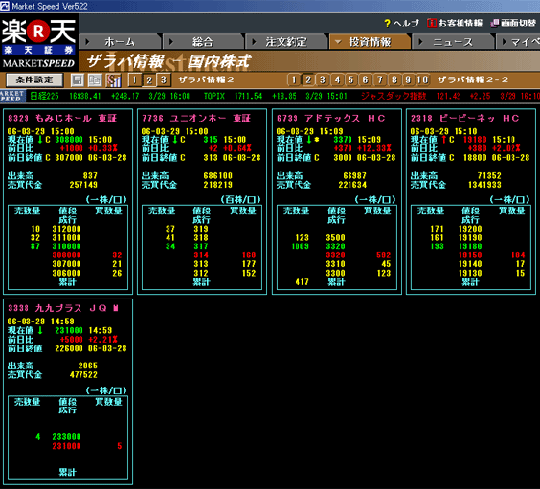Click bid quantity 502 in アドテックス board
This screenshot has width=540, height=489.
pyautogui.click(x=383, y=255)
